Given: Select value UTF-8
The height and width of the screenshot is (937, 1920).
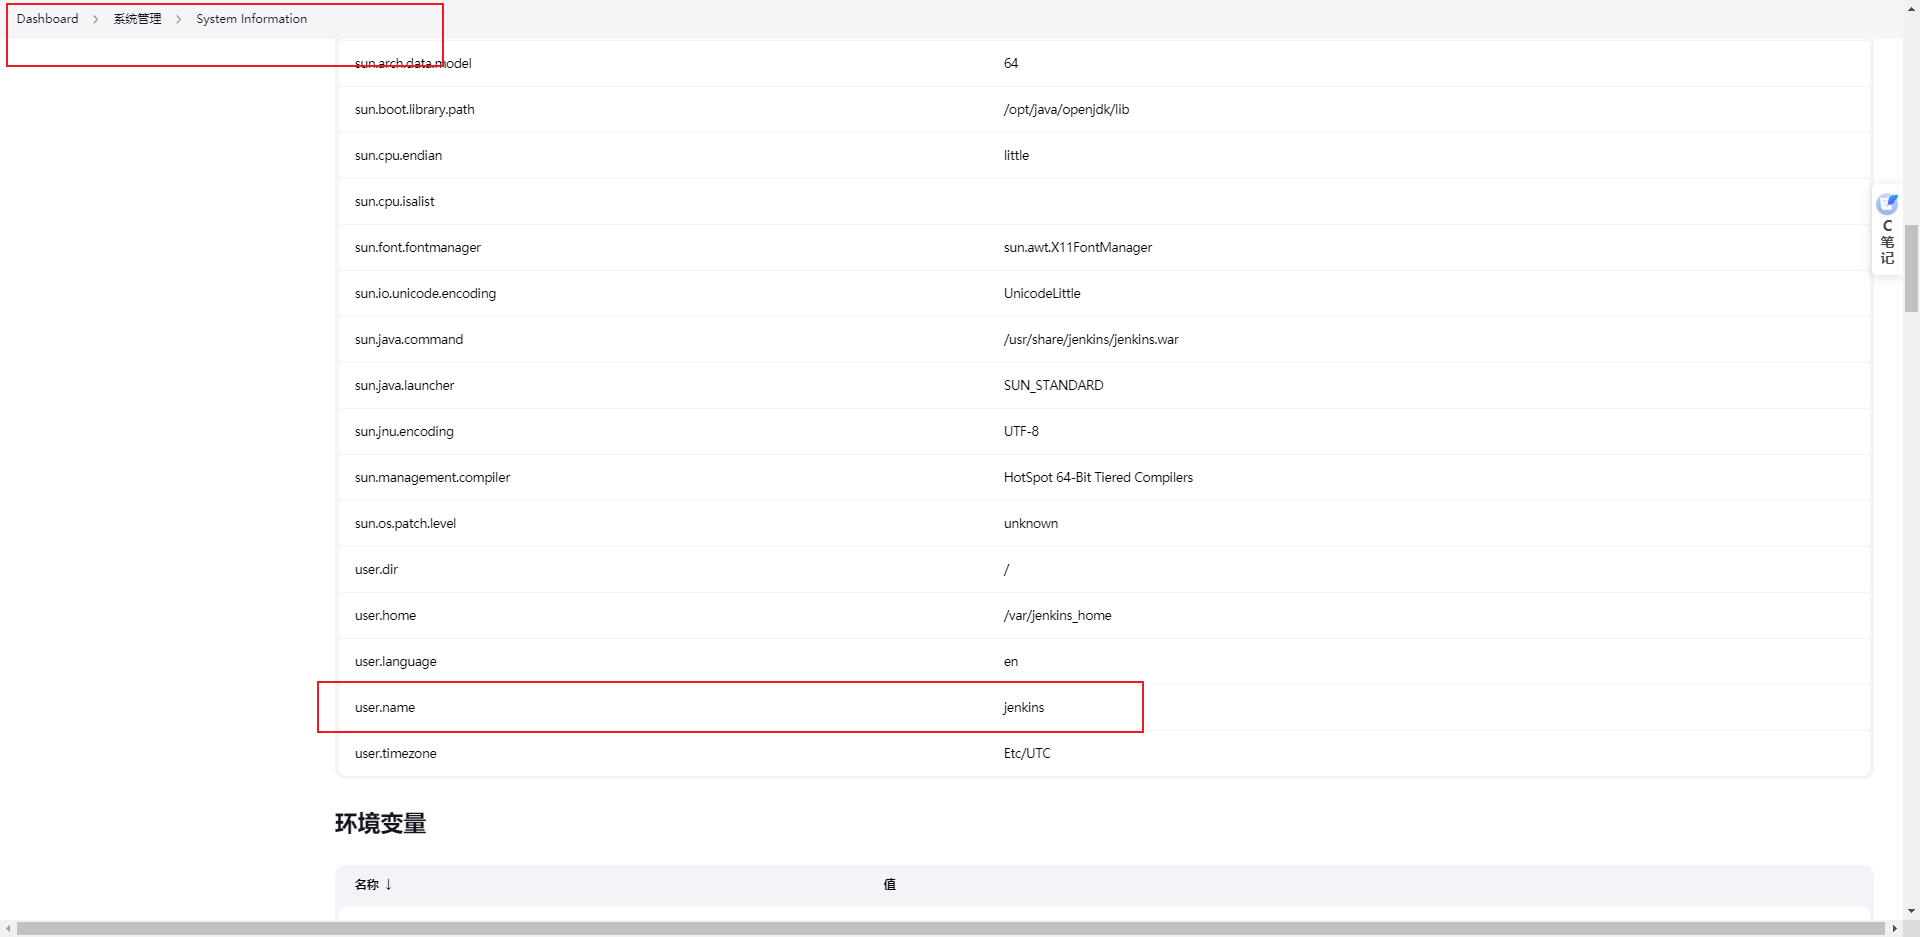Looking at the screenshot, I should (x=1021, y=431).
